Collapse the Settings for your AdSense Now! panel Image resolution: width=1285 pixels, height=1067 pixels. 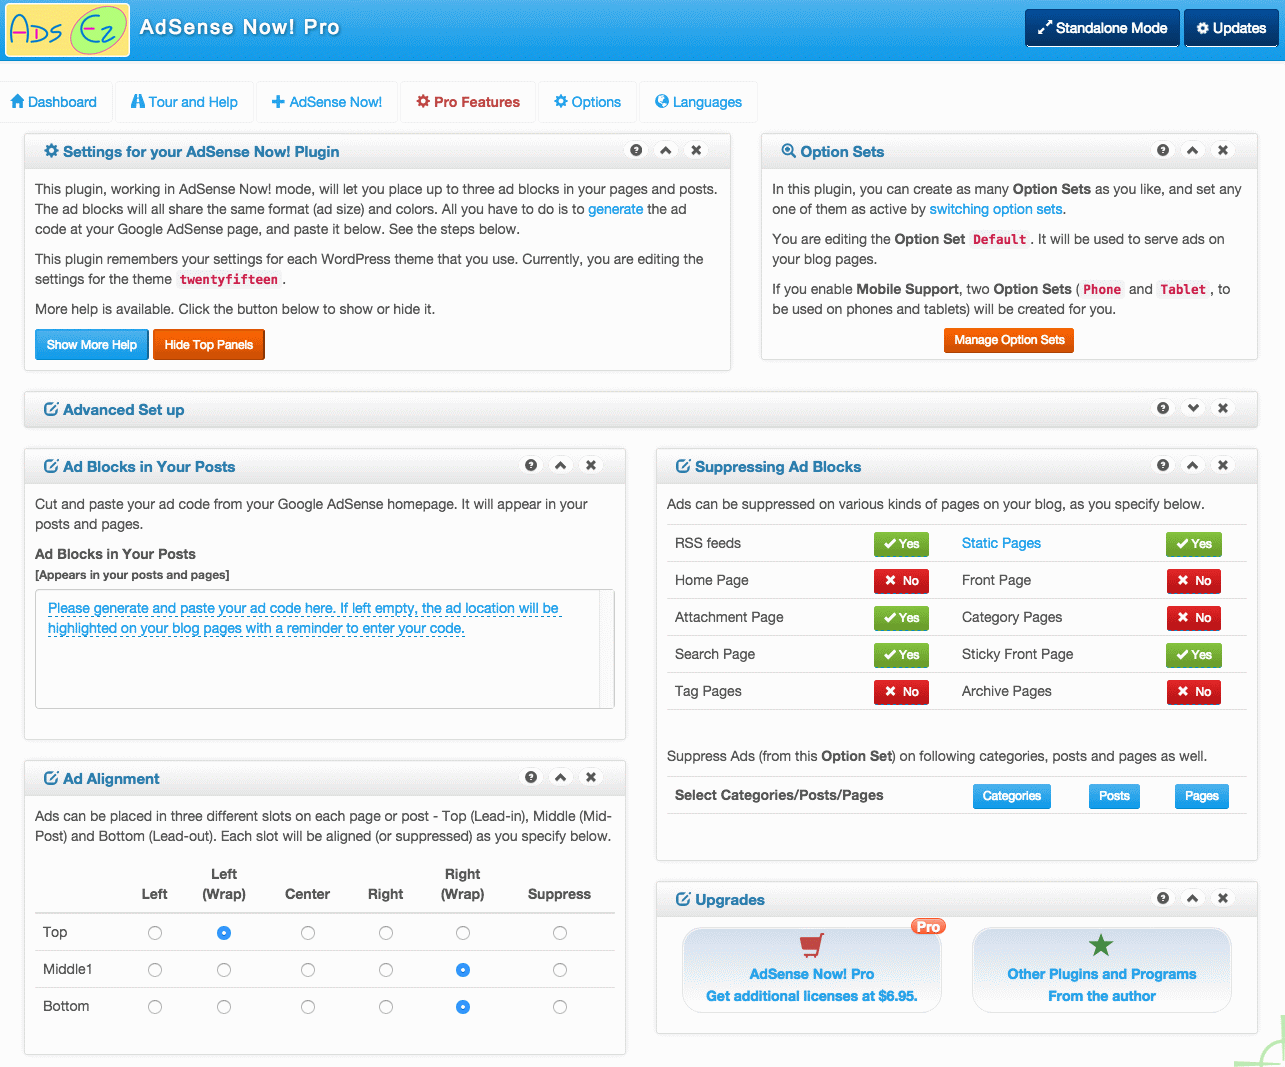666,150
